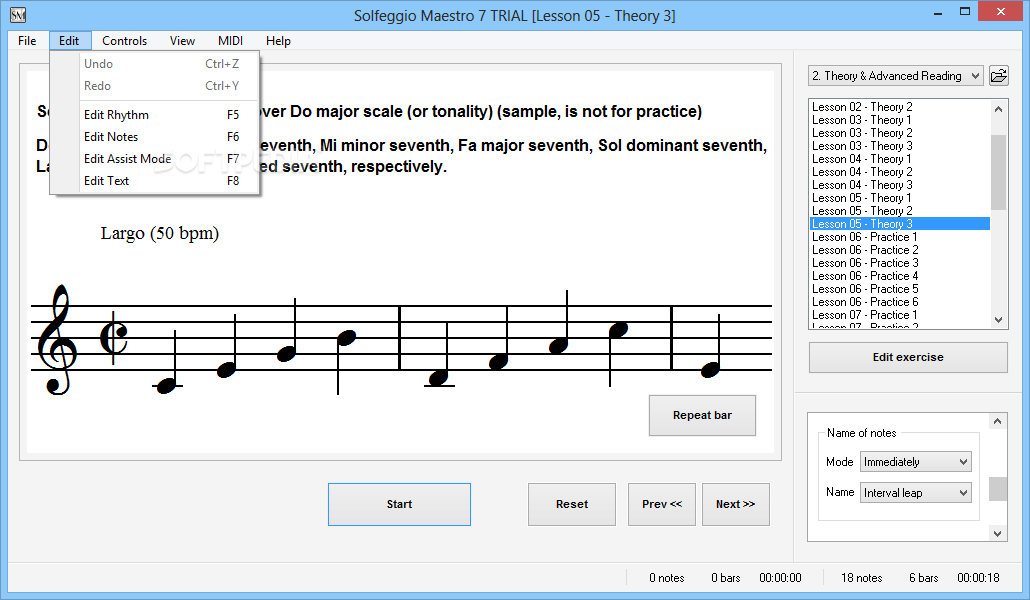The height and width of the screenshot is (600, 1030).
Task: Select Lesson 06 - Practice 4
Action: tap(899, 276)
